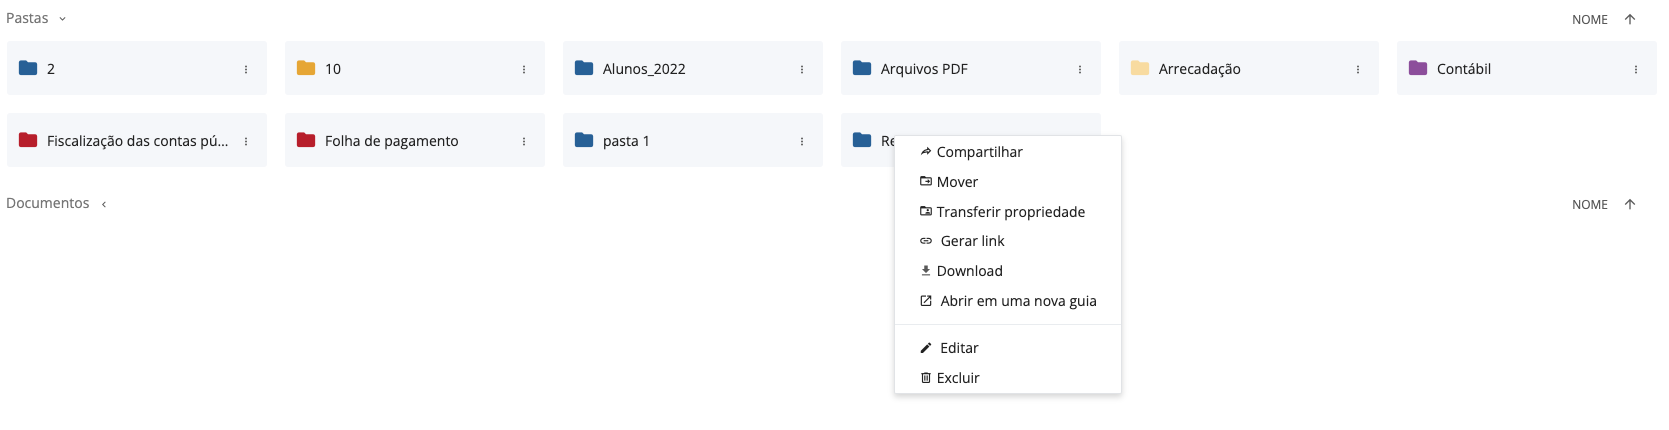Screen dimensions: 1669x430
Task: Open options menu of Contábil folder
Action: (1636, 69)
